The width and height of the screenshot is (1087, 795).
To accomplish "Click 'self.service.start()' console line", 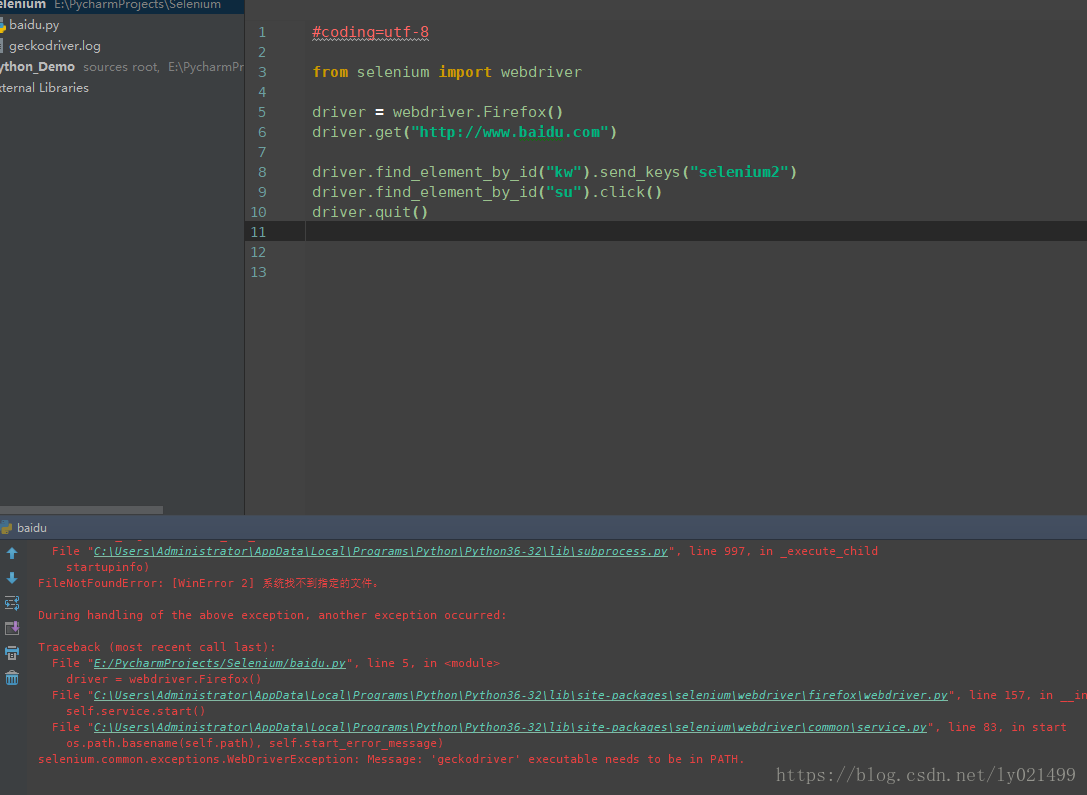I will point(136,711).
